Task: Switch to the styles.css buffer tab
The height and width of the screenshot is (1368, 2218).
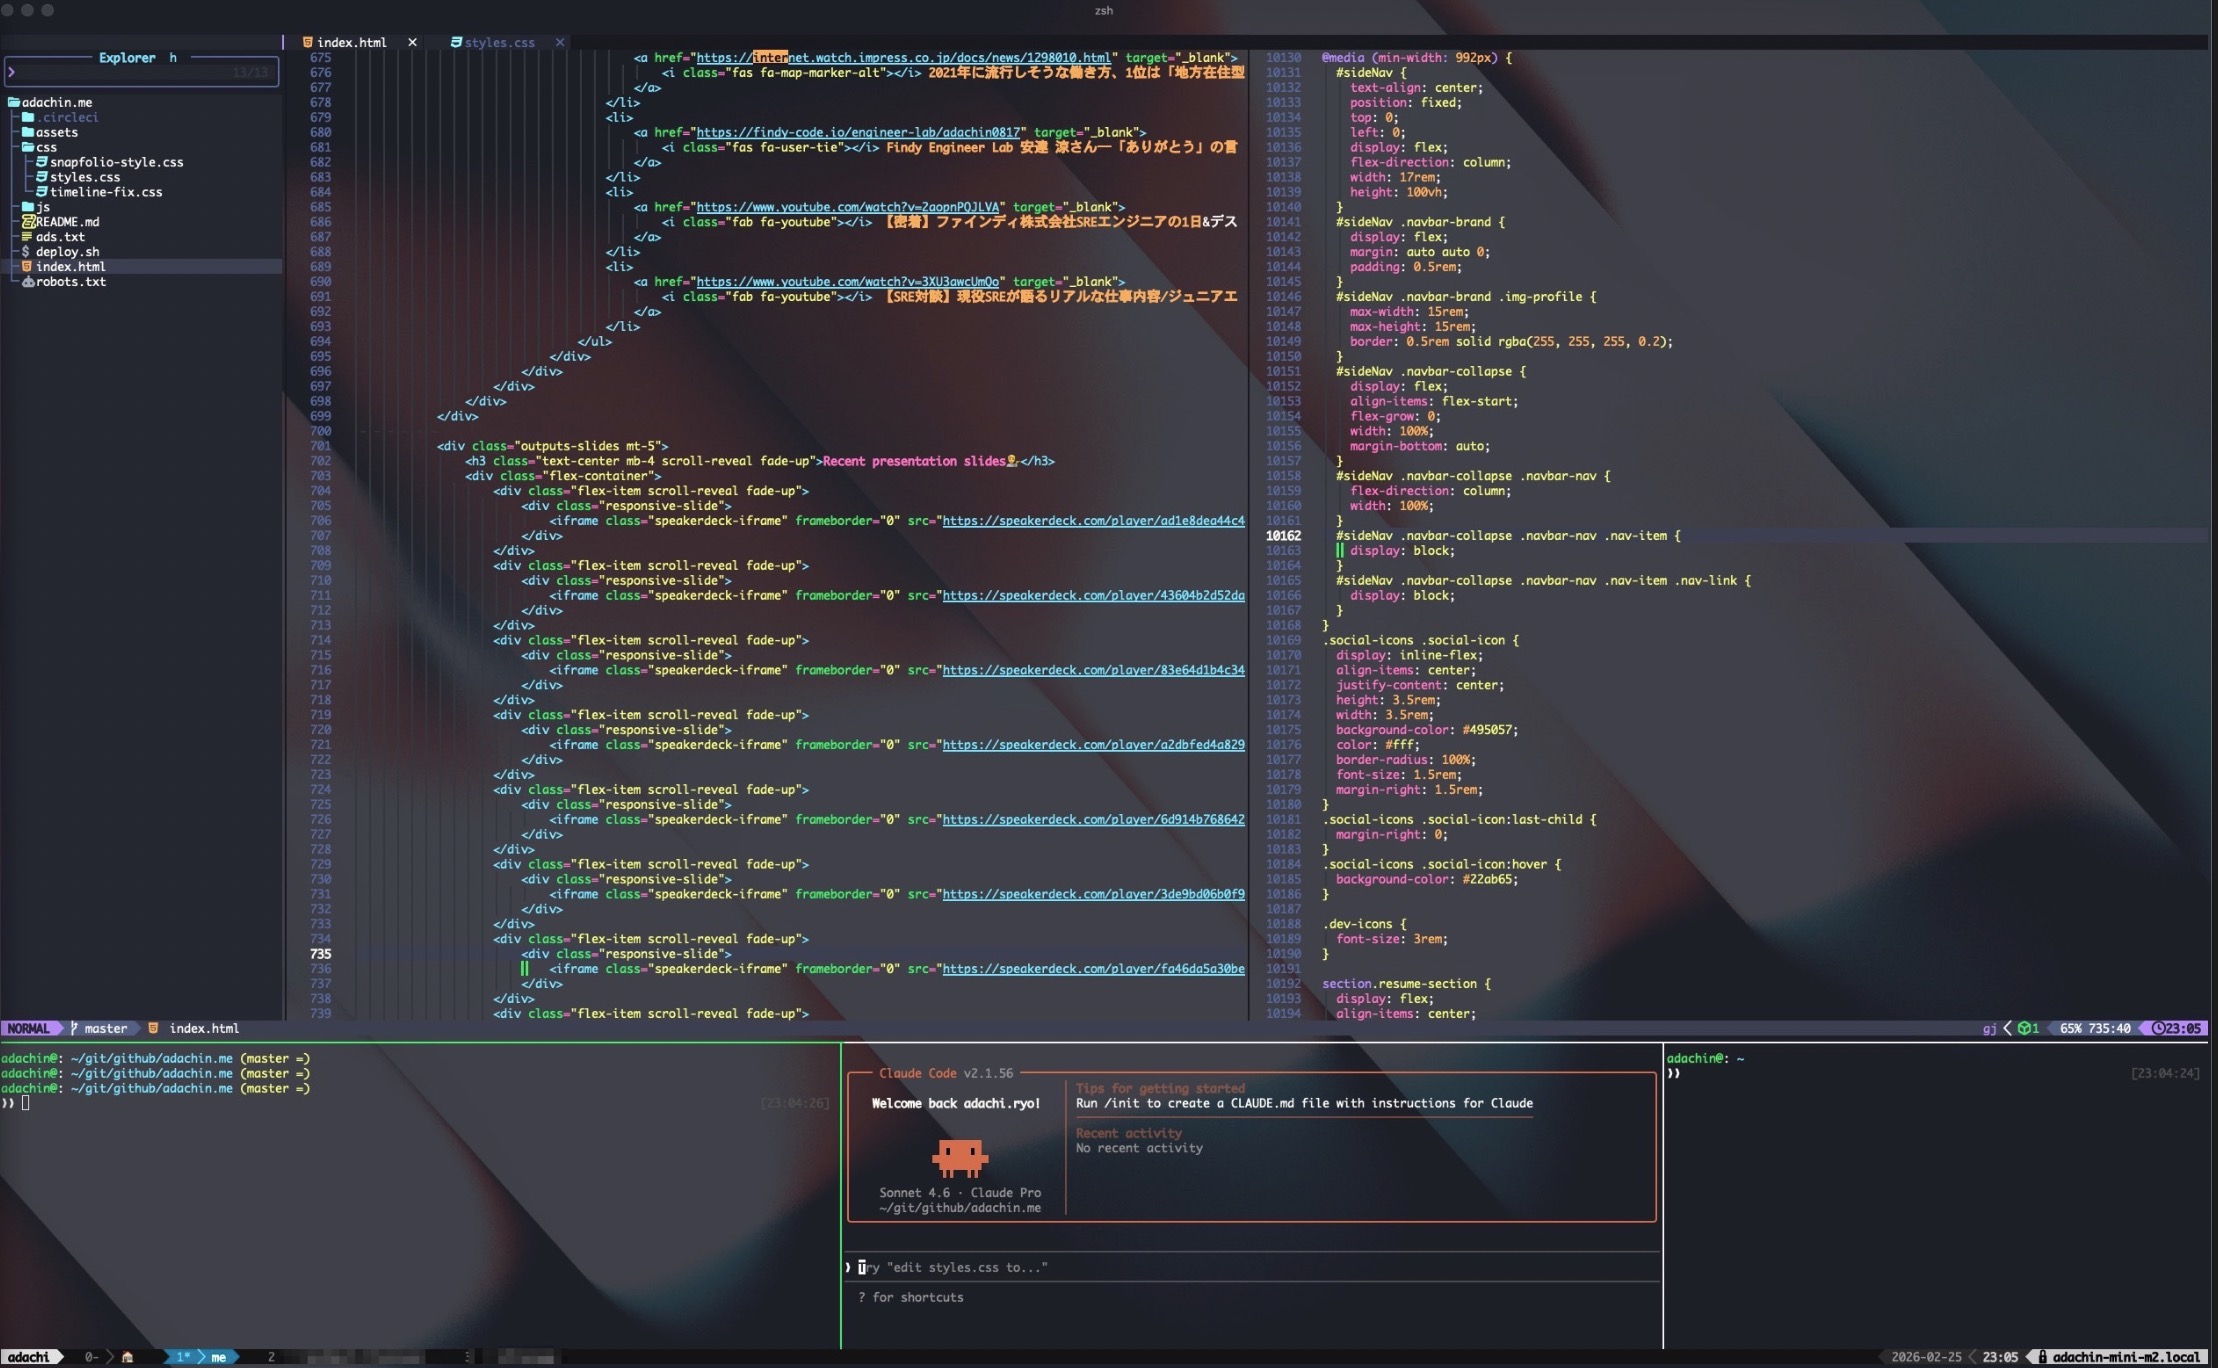Action: tap(498, 42)
